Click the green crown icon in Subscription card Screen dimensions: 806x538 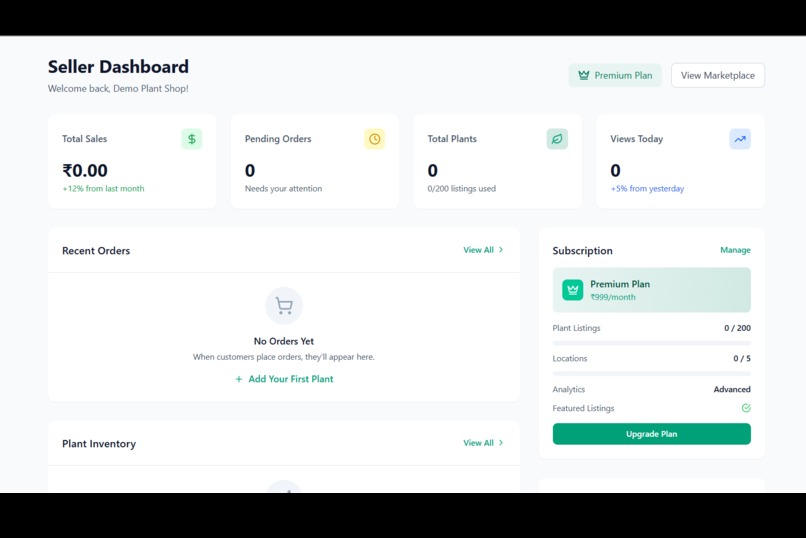pyautogui.click(x=573, y=290)
